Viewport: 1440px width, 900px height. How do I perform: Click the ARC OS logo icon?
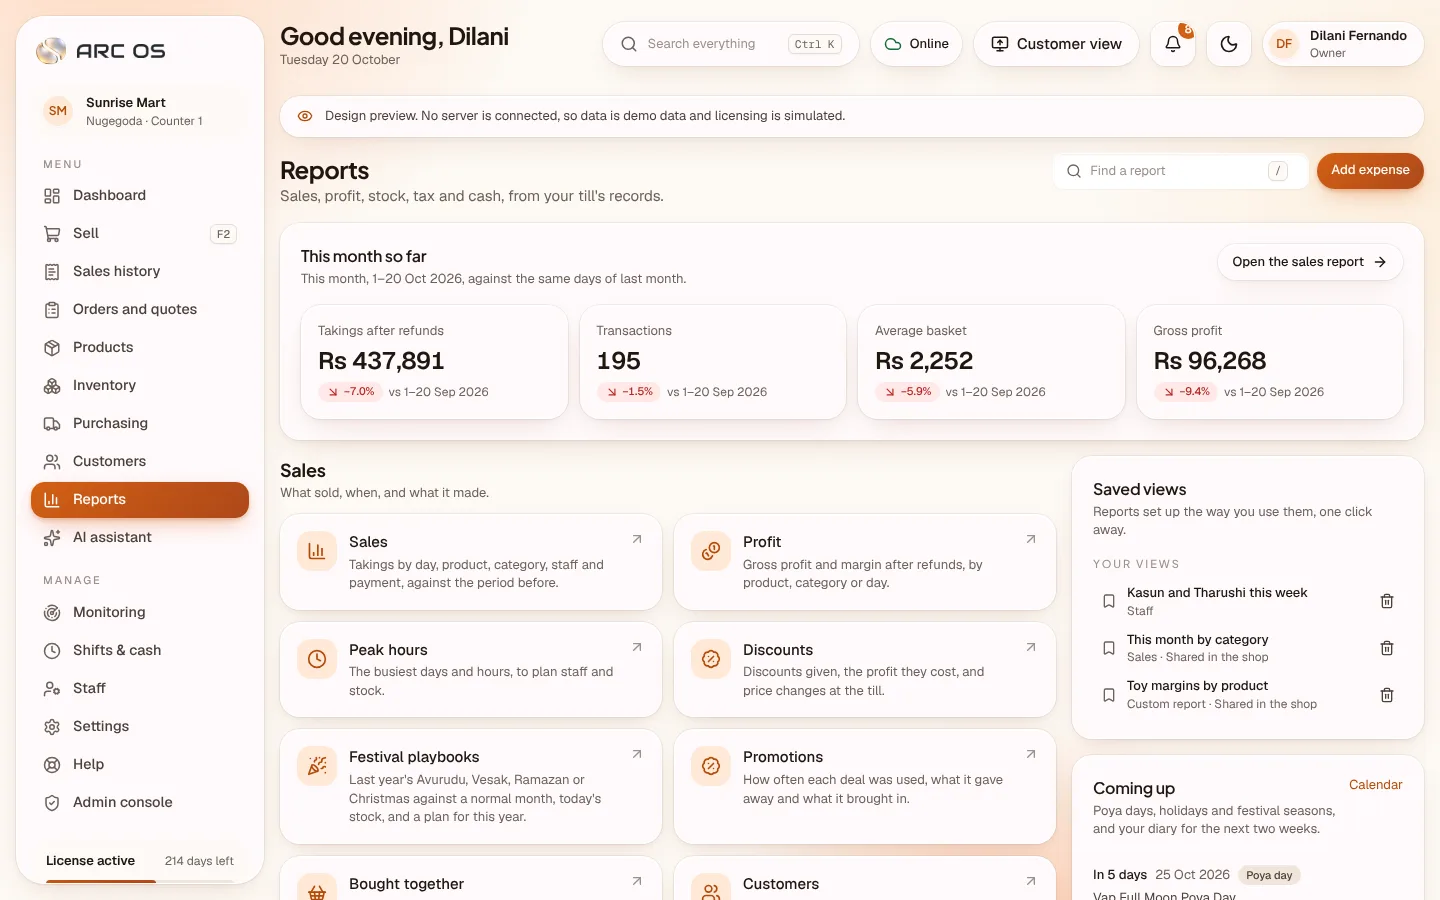tap(51, 50)
